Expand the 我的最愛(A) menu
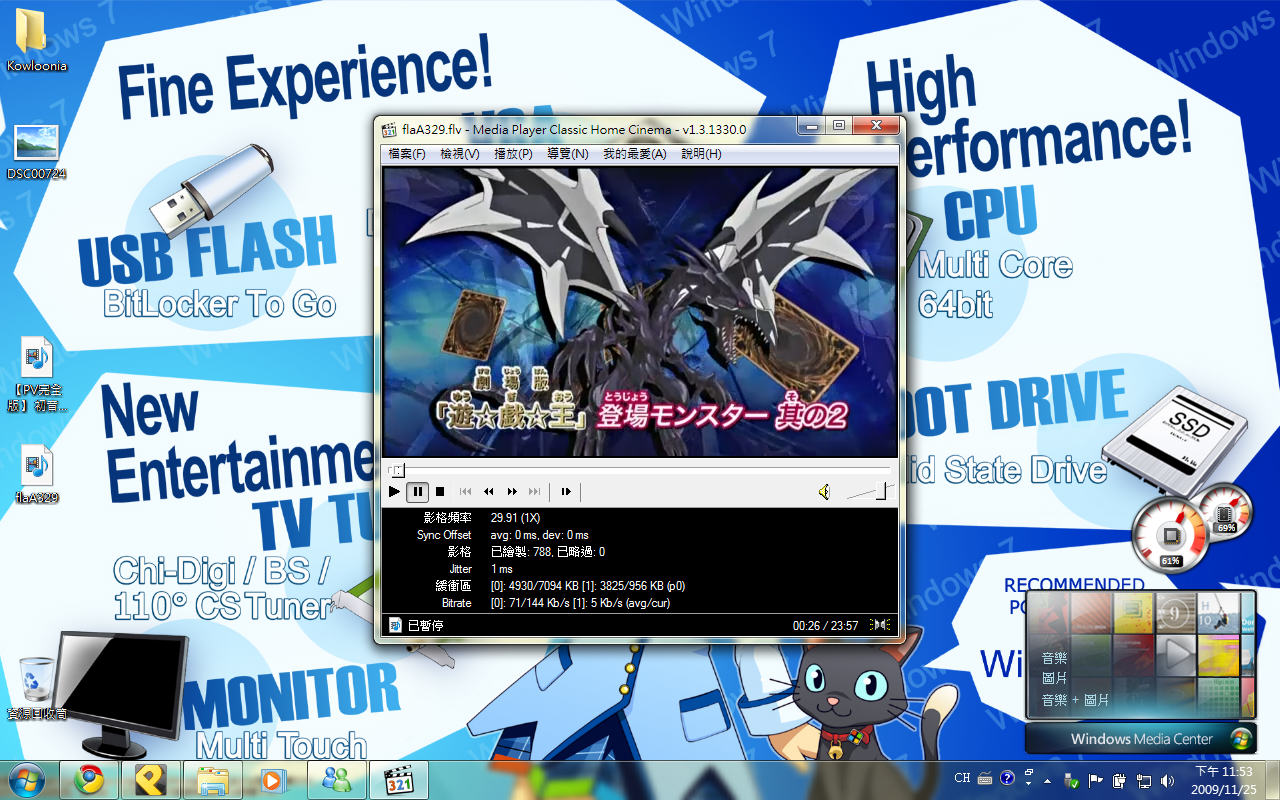Screen dimensions: 1280x800 click(x=634, y=154)
